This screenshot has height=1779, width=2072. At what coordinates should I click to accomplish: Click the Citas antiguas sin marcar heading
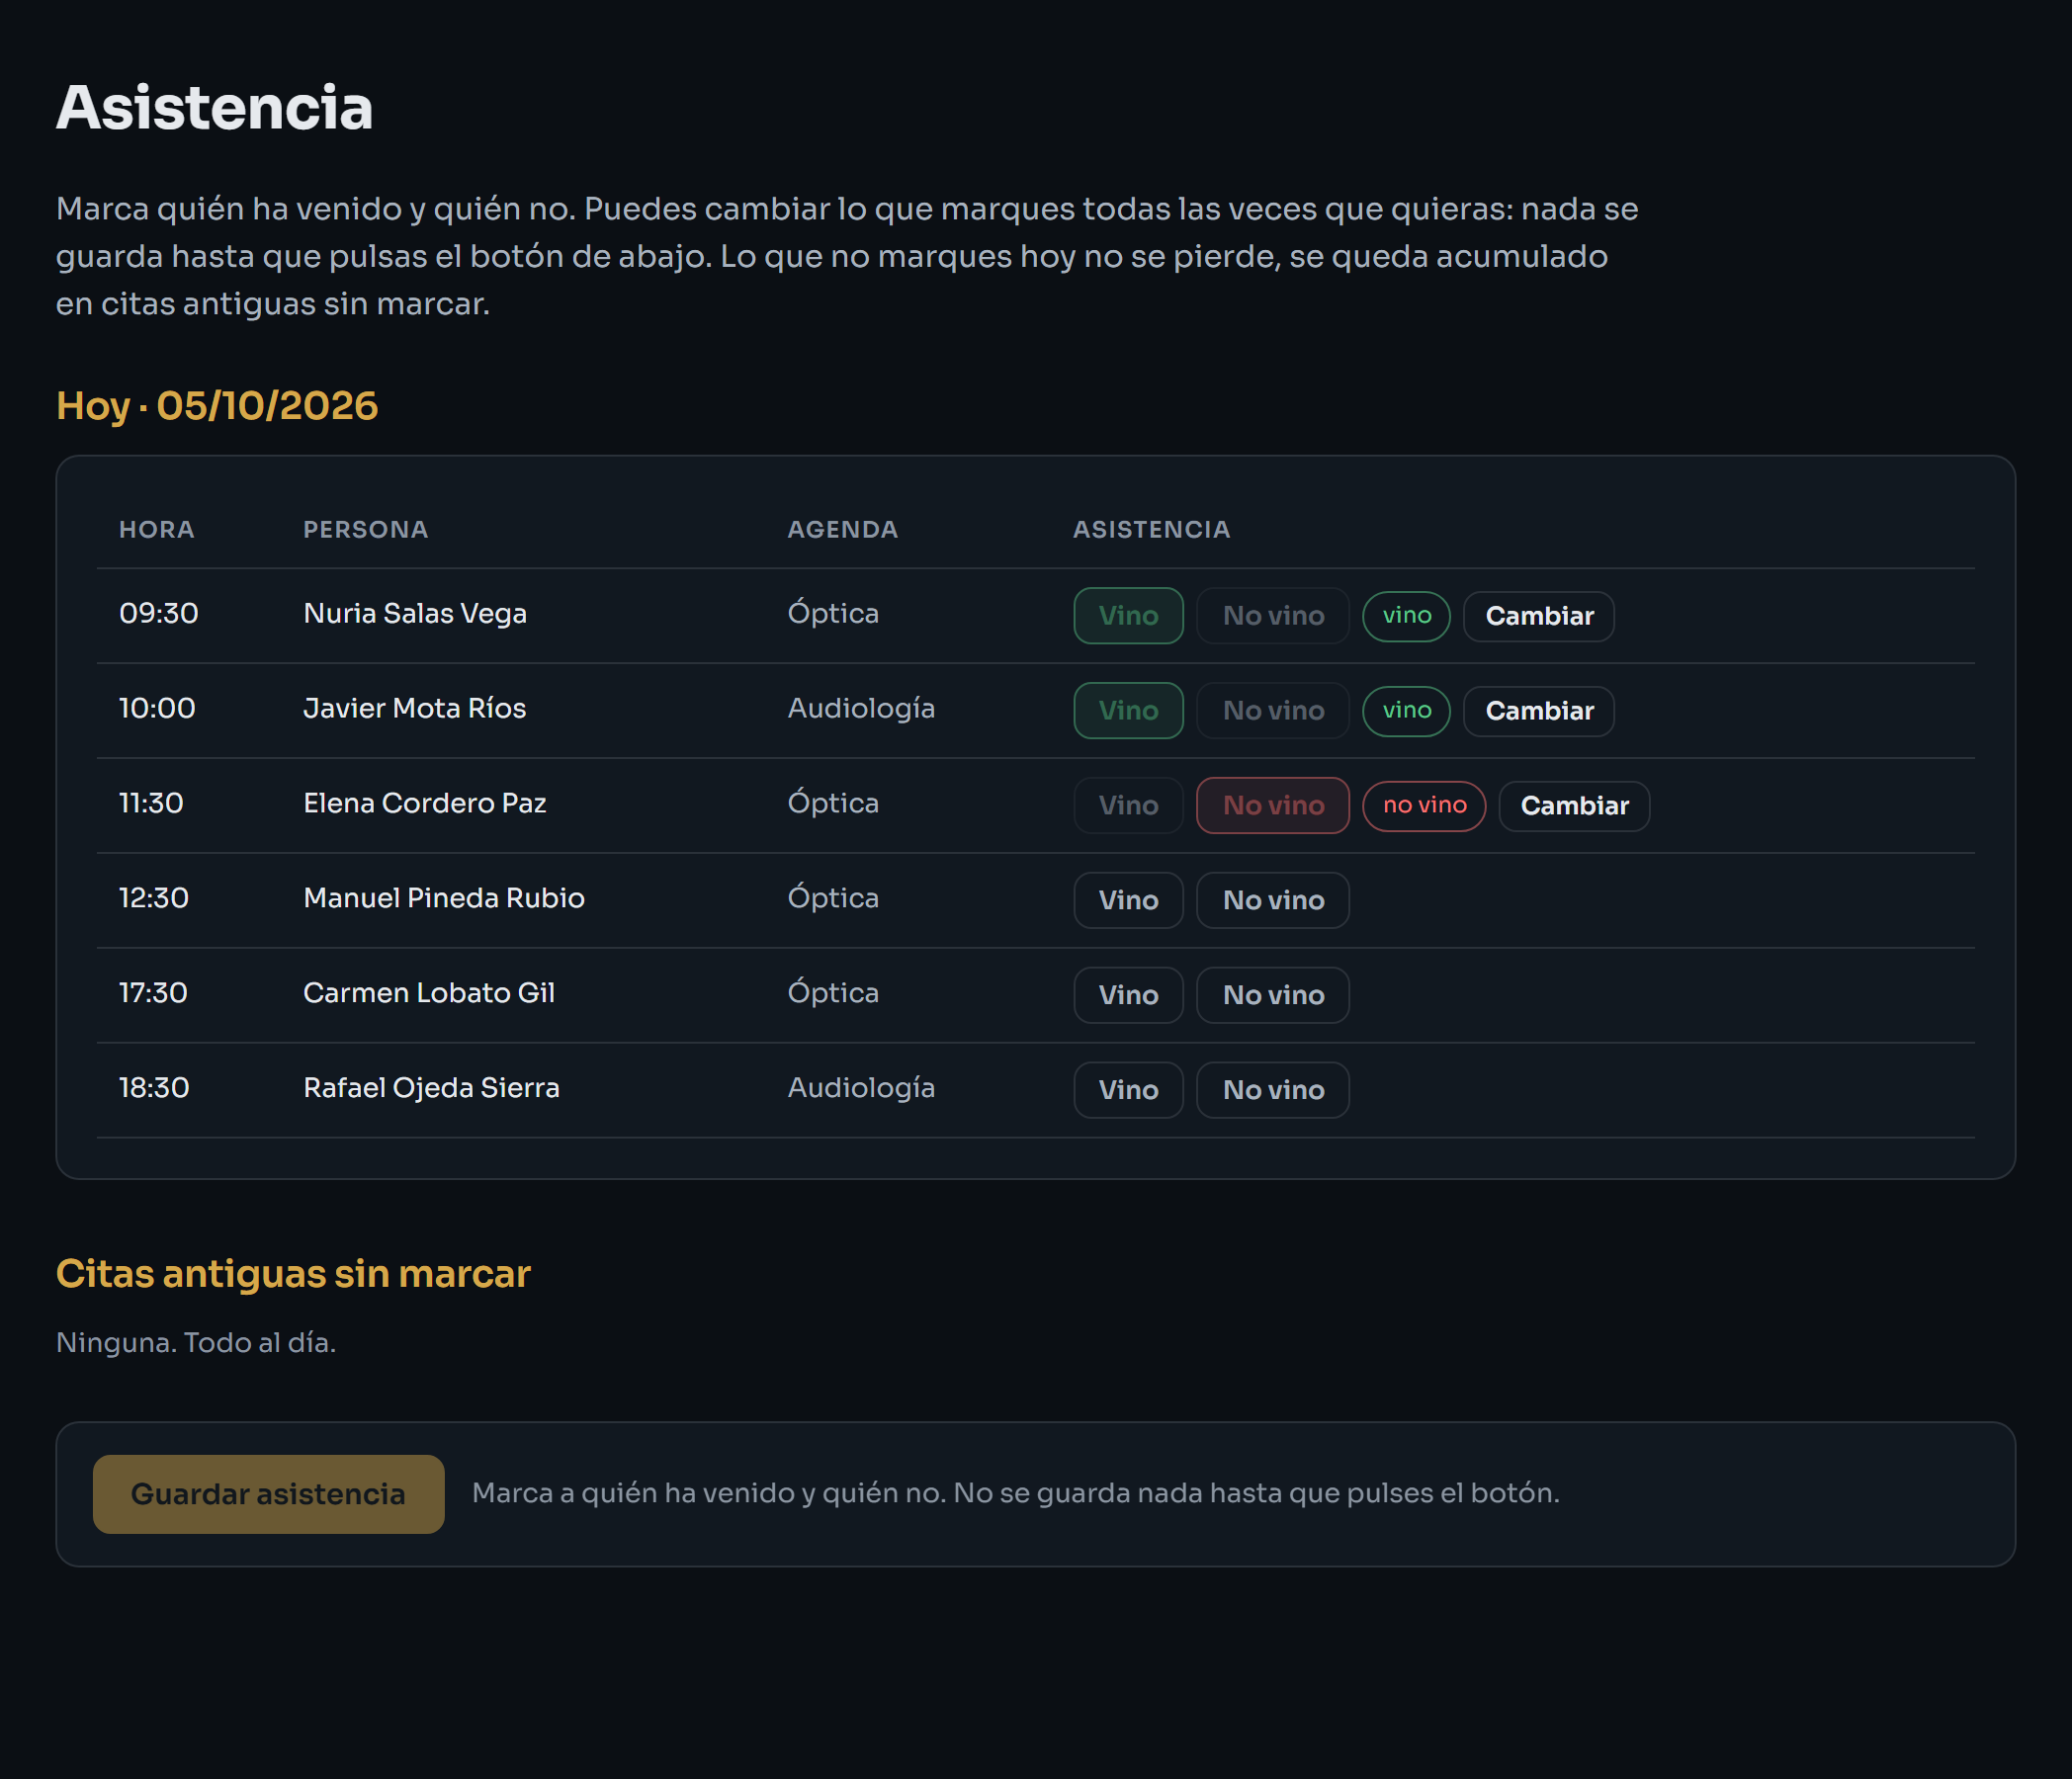click(293, 1274)
